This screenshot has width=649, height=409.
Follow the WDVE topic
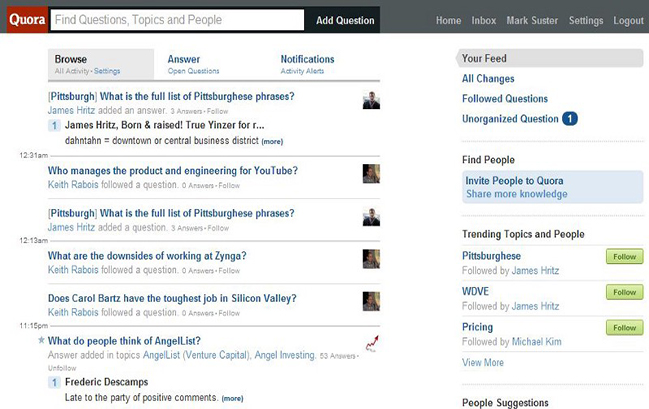625,292
